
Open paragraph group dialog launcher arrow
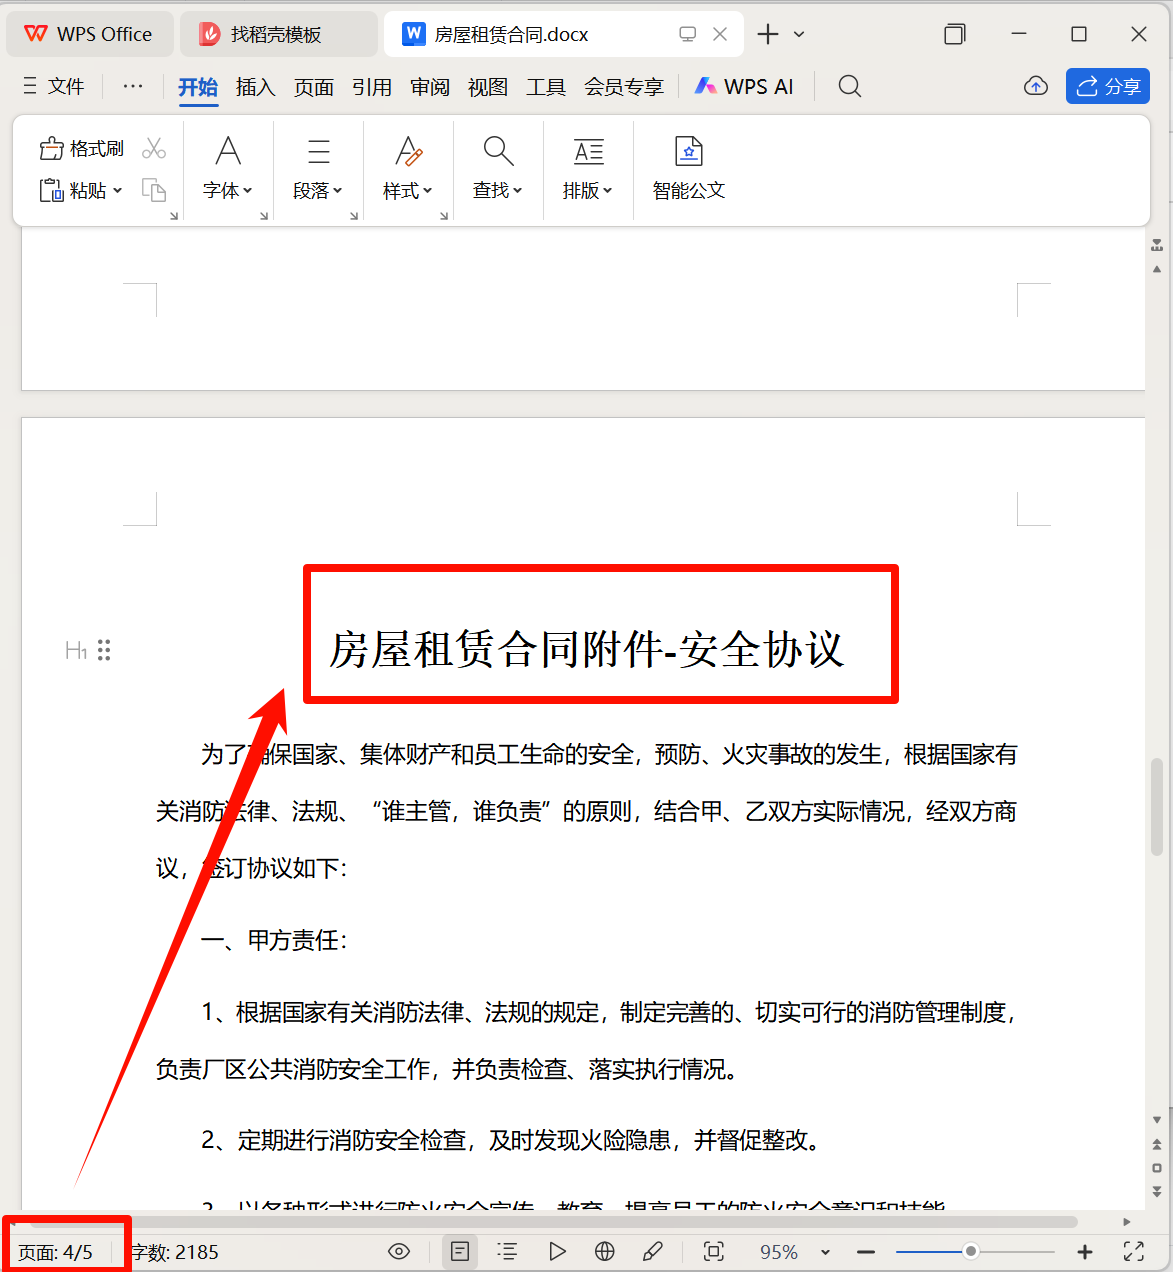(354, 215)
